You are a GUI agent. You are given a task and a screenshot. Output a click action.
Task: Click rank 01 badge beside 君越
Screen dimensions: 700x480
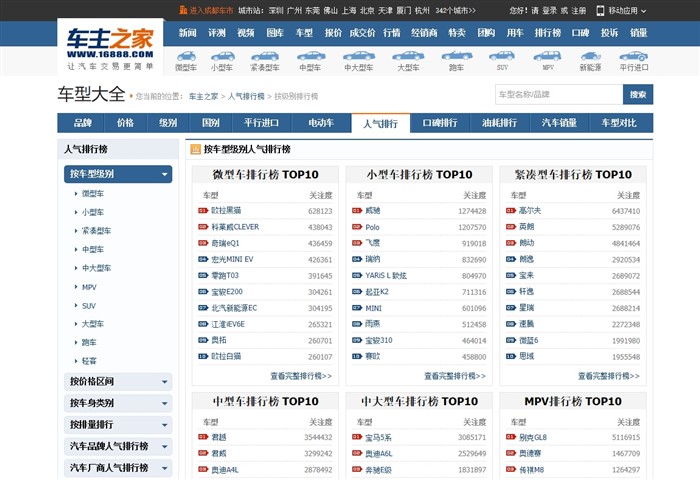pyautogui.click(x=203, y=437)
